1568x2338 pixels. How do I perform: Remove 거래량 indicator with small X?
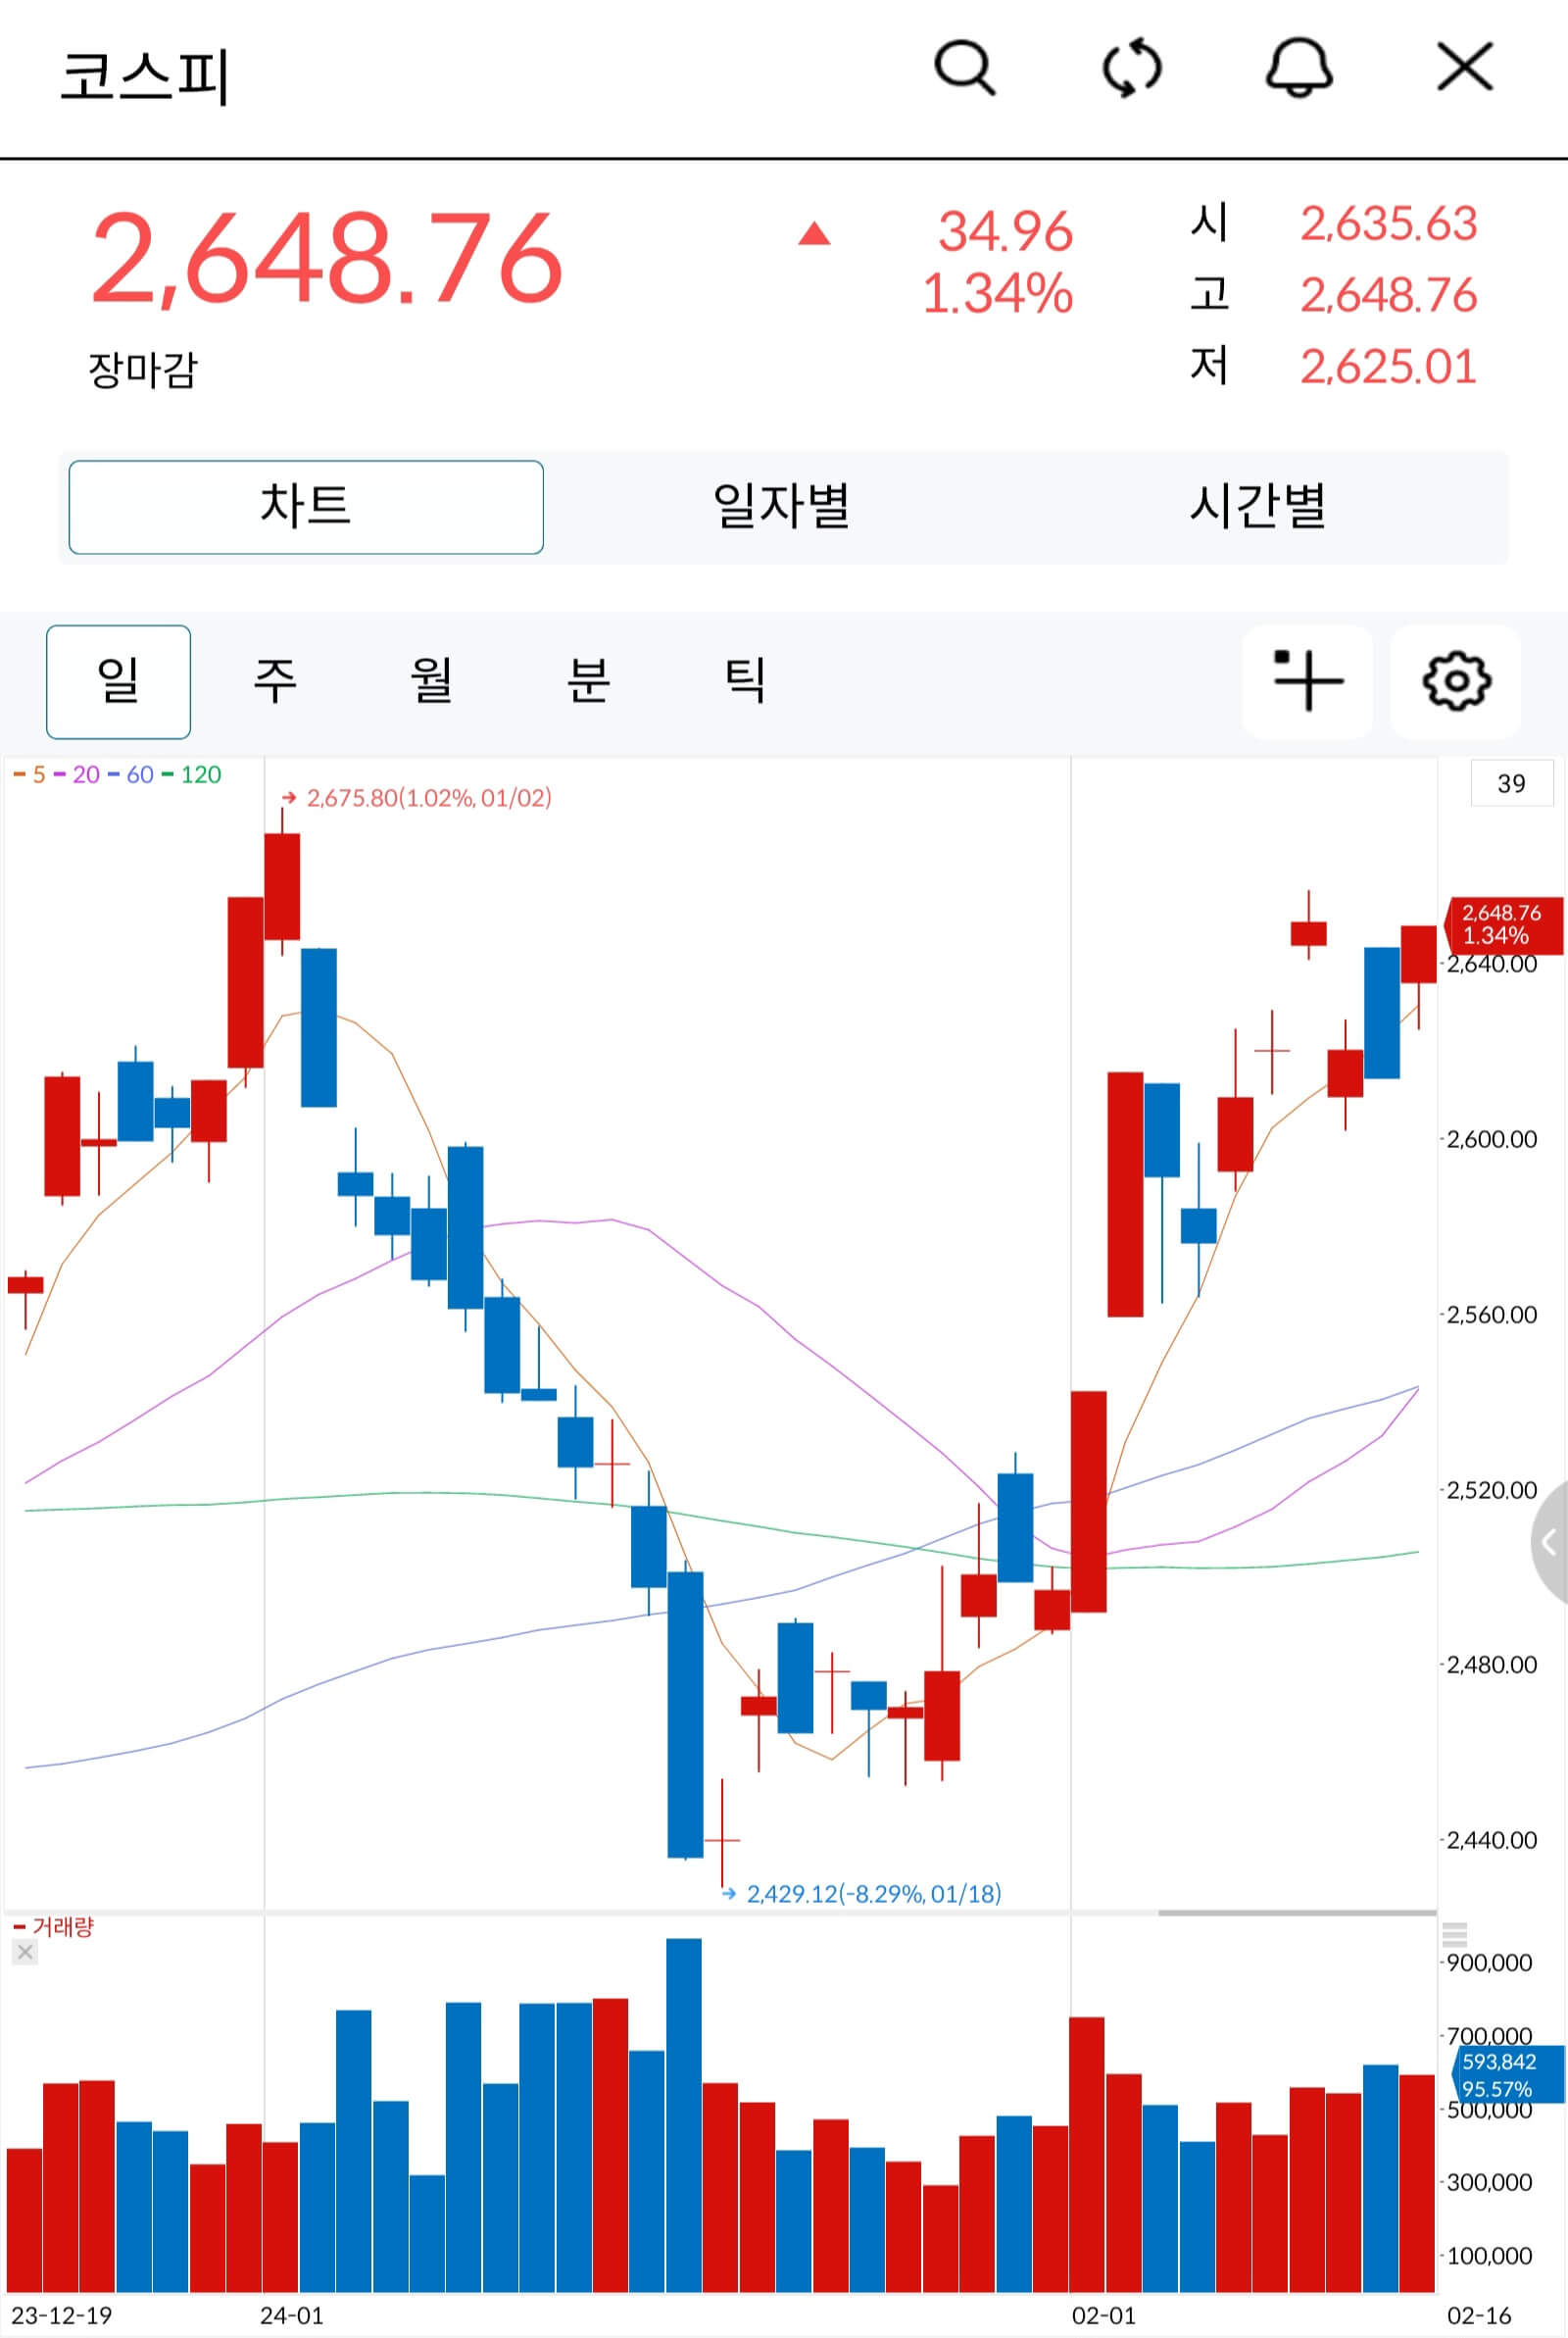click(25, 1951)
